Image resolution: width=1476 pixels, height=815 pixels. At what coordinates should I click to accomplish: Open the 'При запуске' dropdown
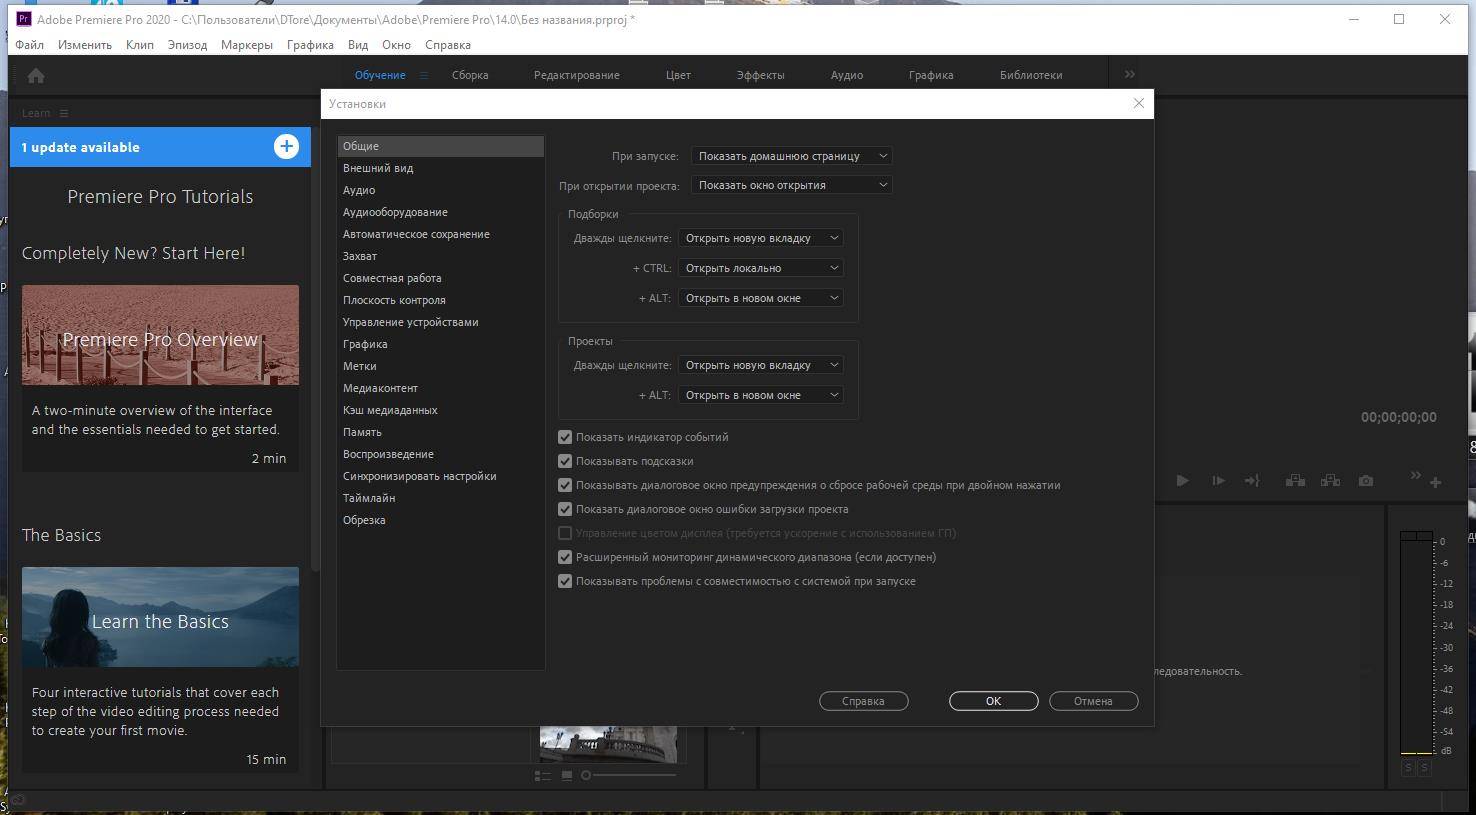point(791,156)
